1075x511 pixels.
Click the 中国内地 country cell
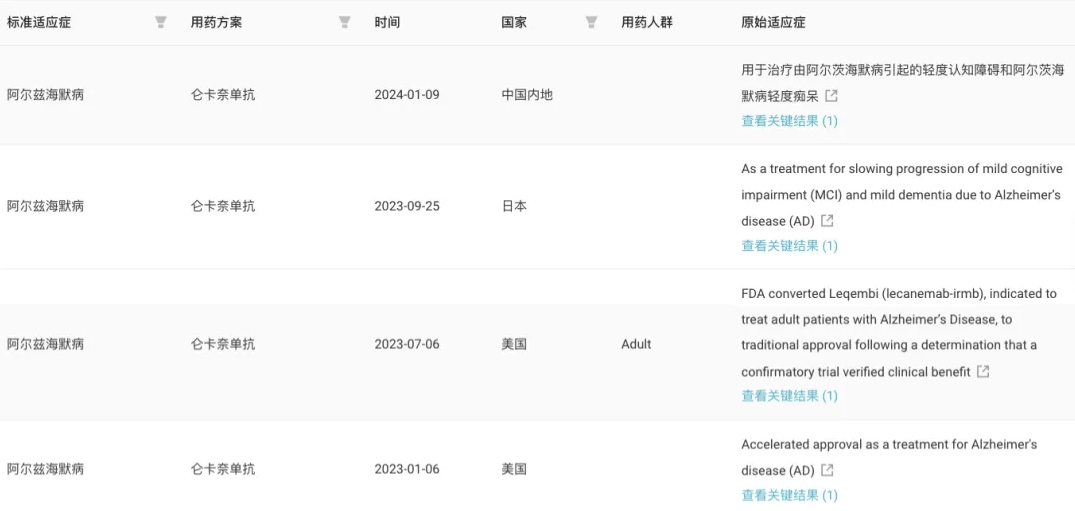tap(527, 95)
